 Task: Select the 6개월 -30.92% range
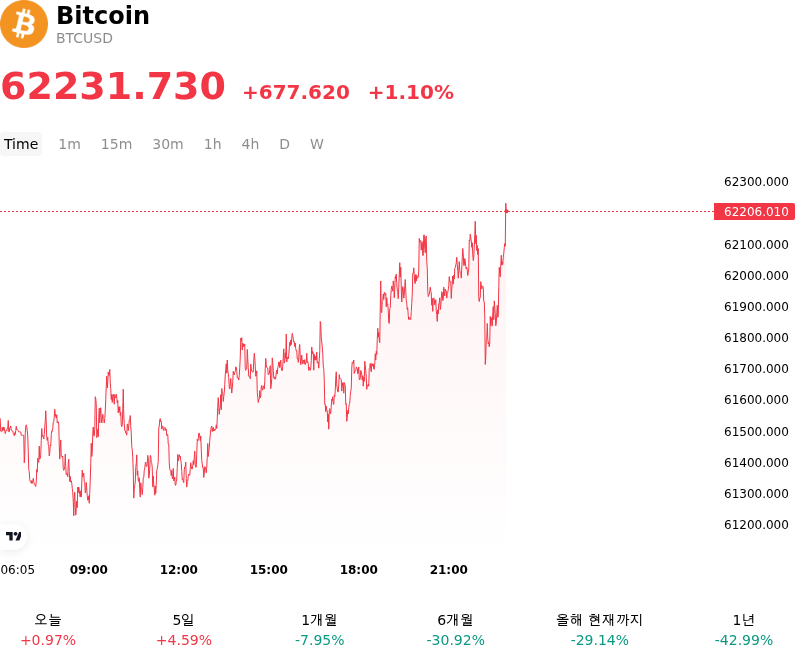[455, 630]
